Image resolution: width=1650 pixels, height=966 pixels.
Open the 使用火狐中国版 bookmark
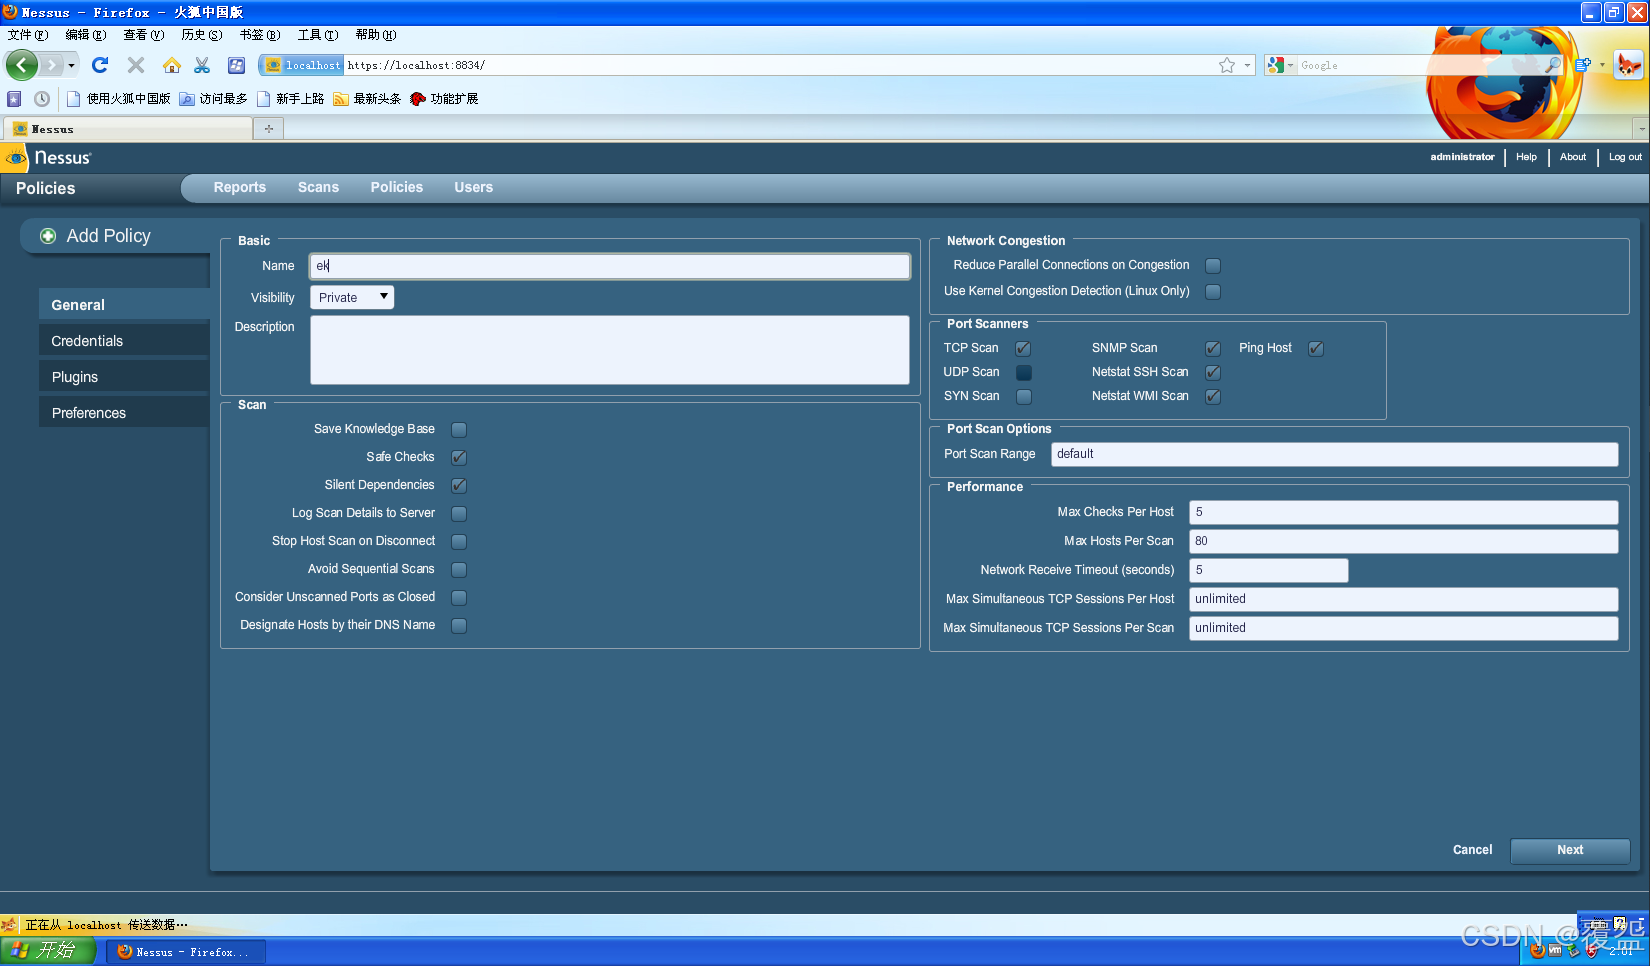(x=118, y=99)
